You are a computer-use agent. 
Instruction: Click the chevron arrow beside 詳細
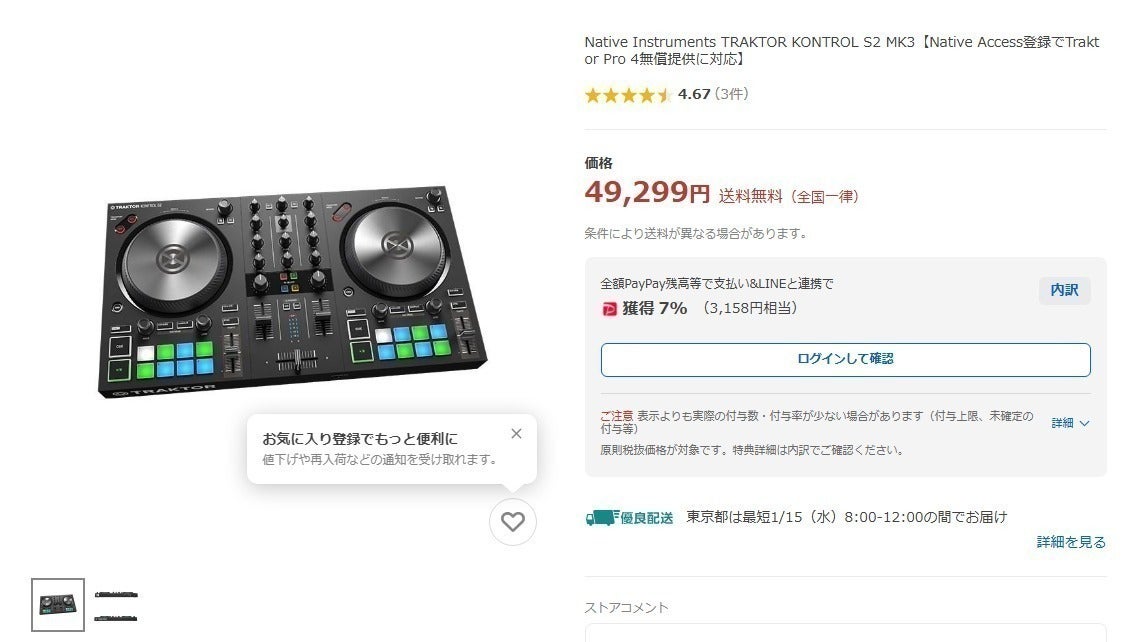1085,423
